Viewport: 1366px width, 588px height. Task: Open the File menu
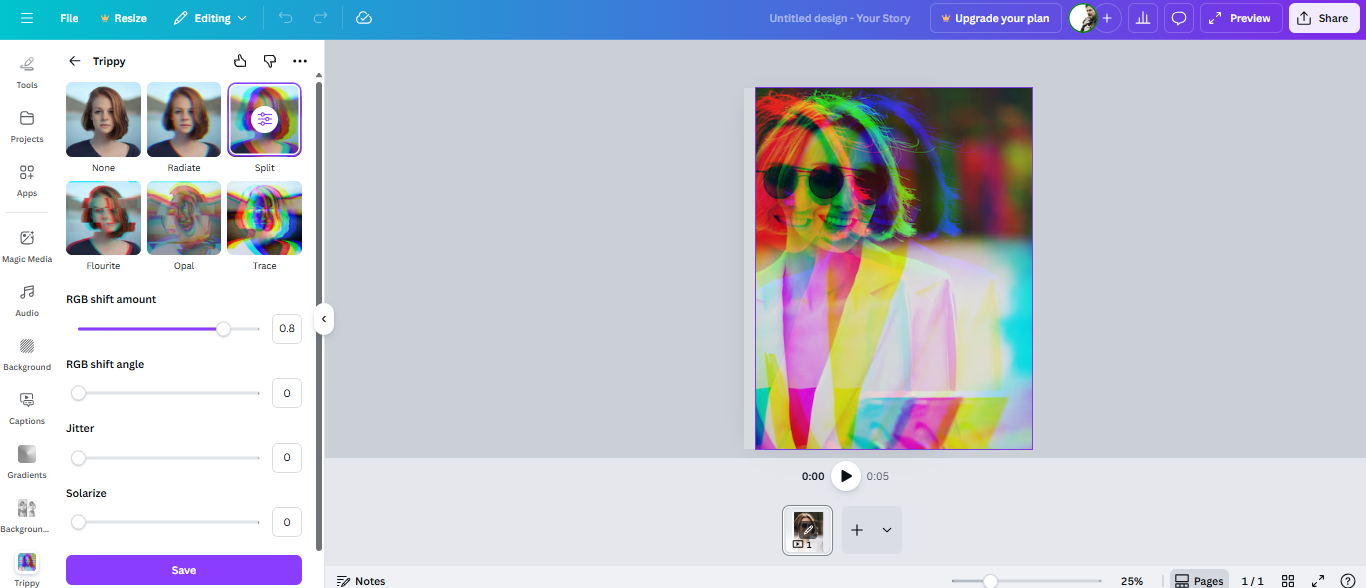pyautogui.click(x=68, y=17)
